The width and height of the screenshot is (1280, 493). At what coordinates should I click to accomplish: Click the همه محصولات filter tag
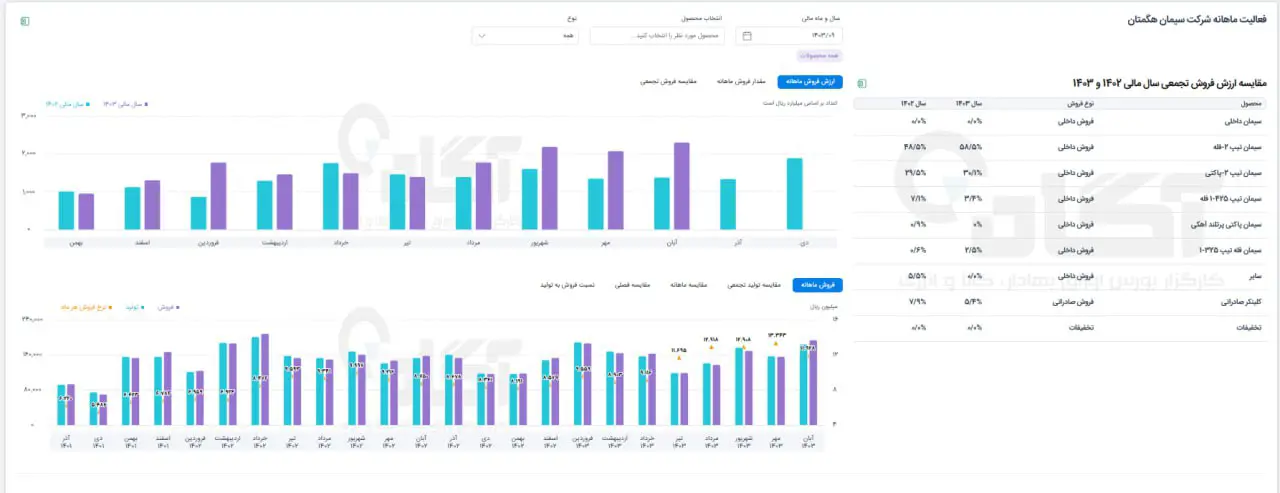819,55
